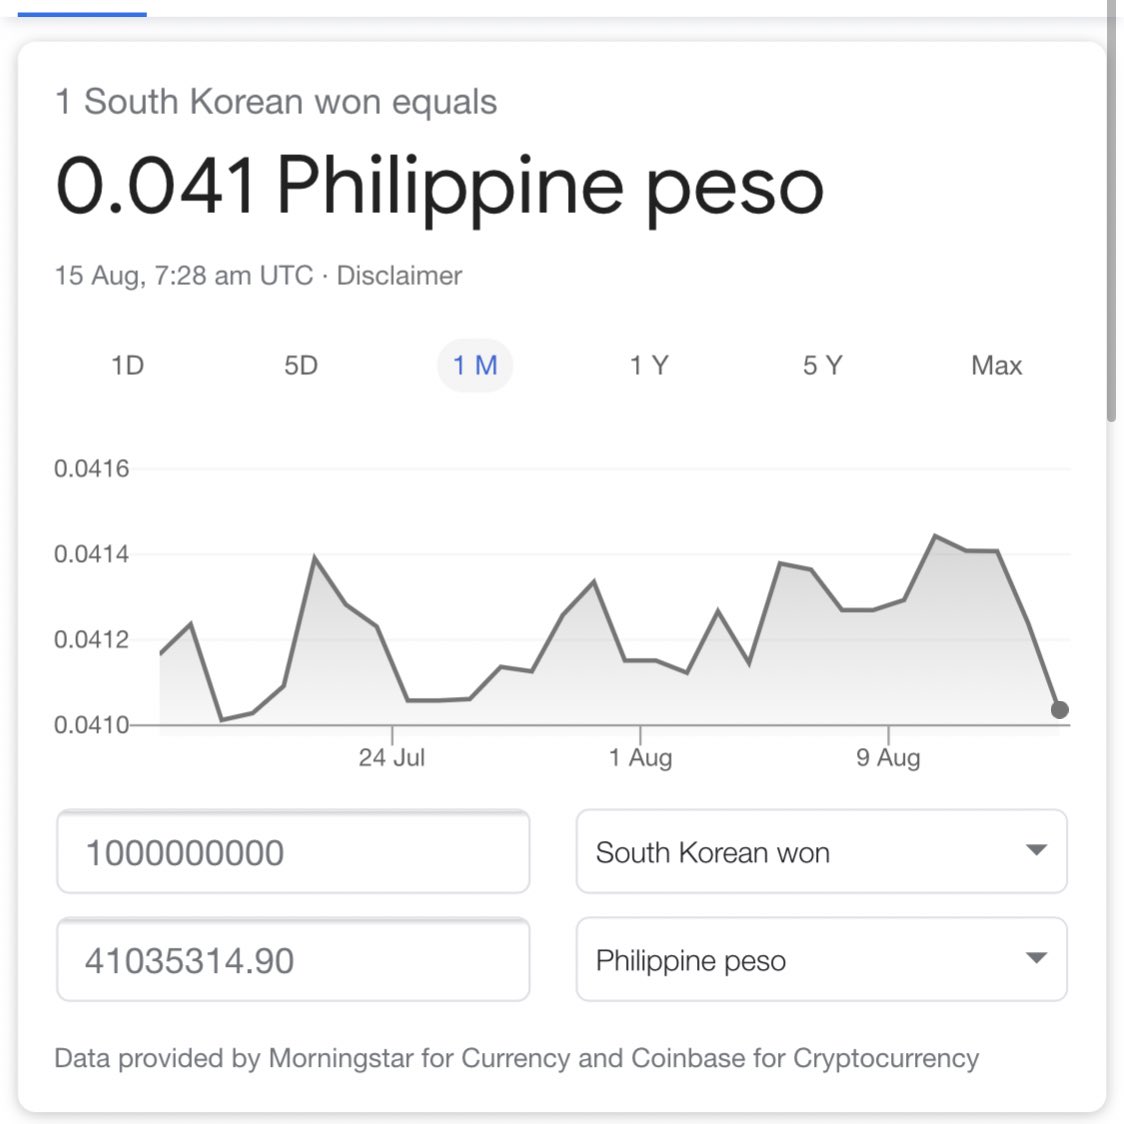The height and width of the screenshot is (1124, 1124).
Task: Click the 24 Jul marker on chart axis
Action: [392, 757]
